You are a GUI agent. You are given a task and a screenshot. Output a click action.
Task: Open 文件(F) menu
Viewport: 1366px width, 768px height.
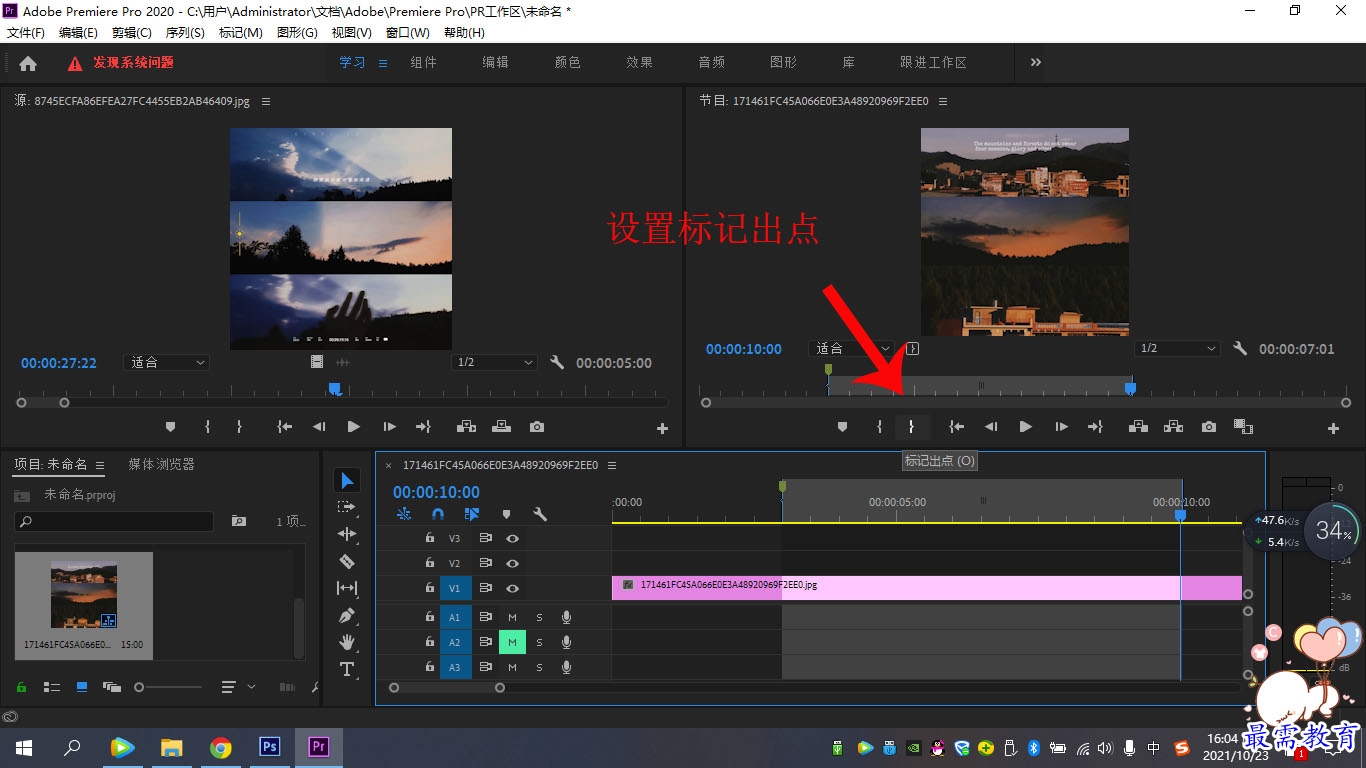pos(26,33)
